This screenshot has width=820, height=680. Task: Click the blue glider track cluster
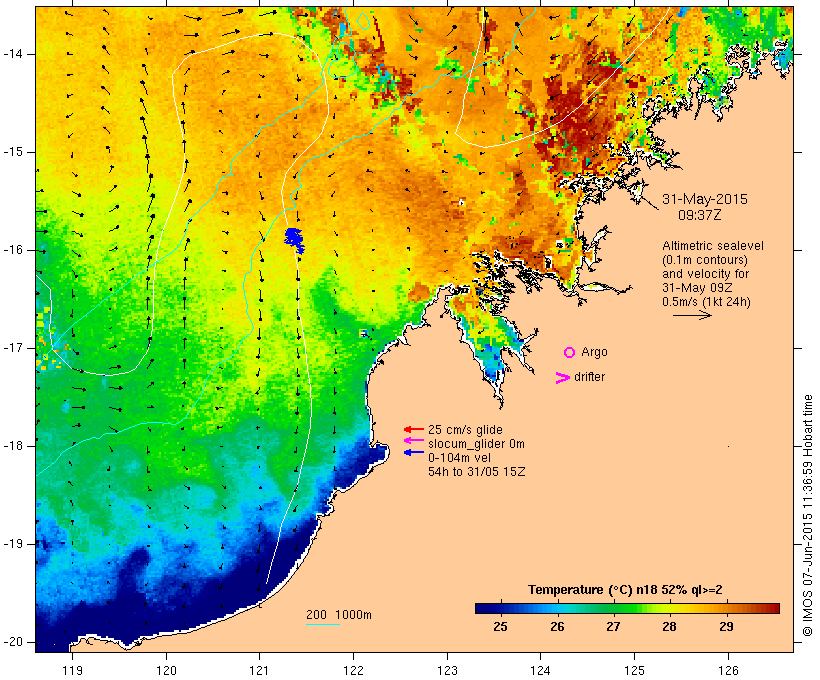coord(294,240)
